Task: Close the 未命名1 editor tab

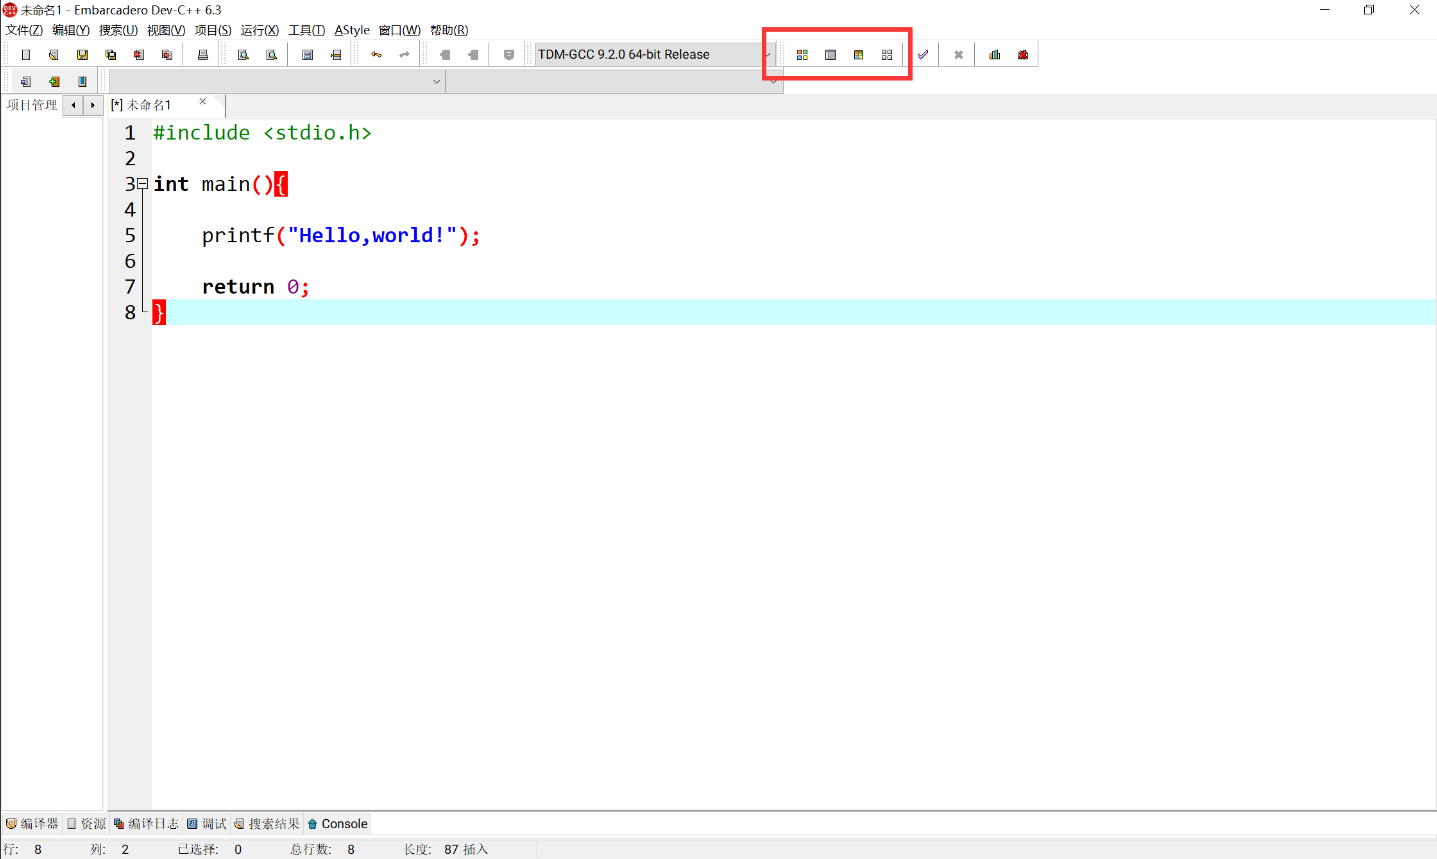Action: tap(203, 102)
